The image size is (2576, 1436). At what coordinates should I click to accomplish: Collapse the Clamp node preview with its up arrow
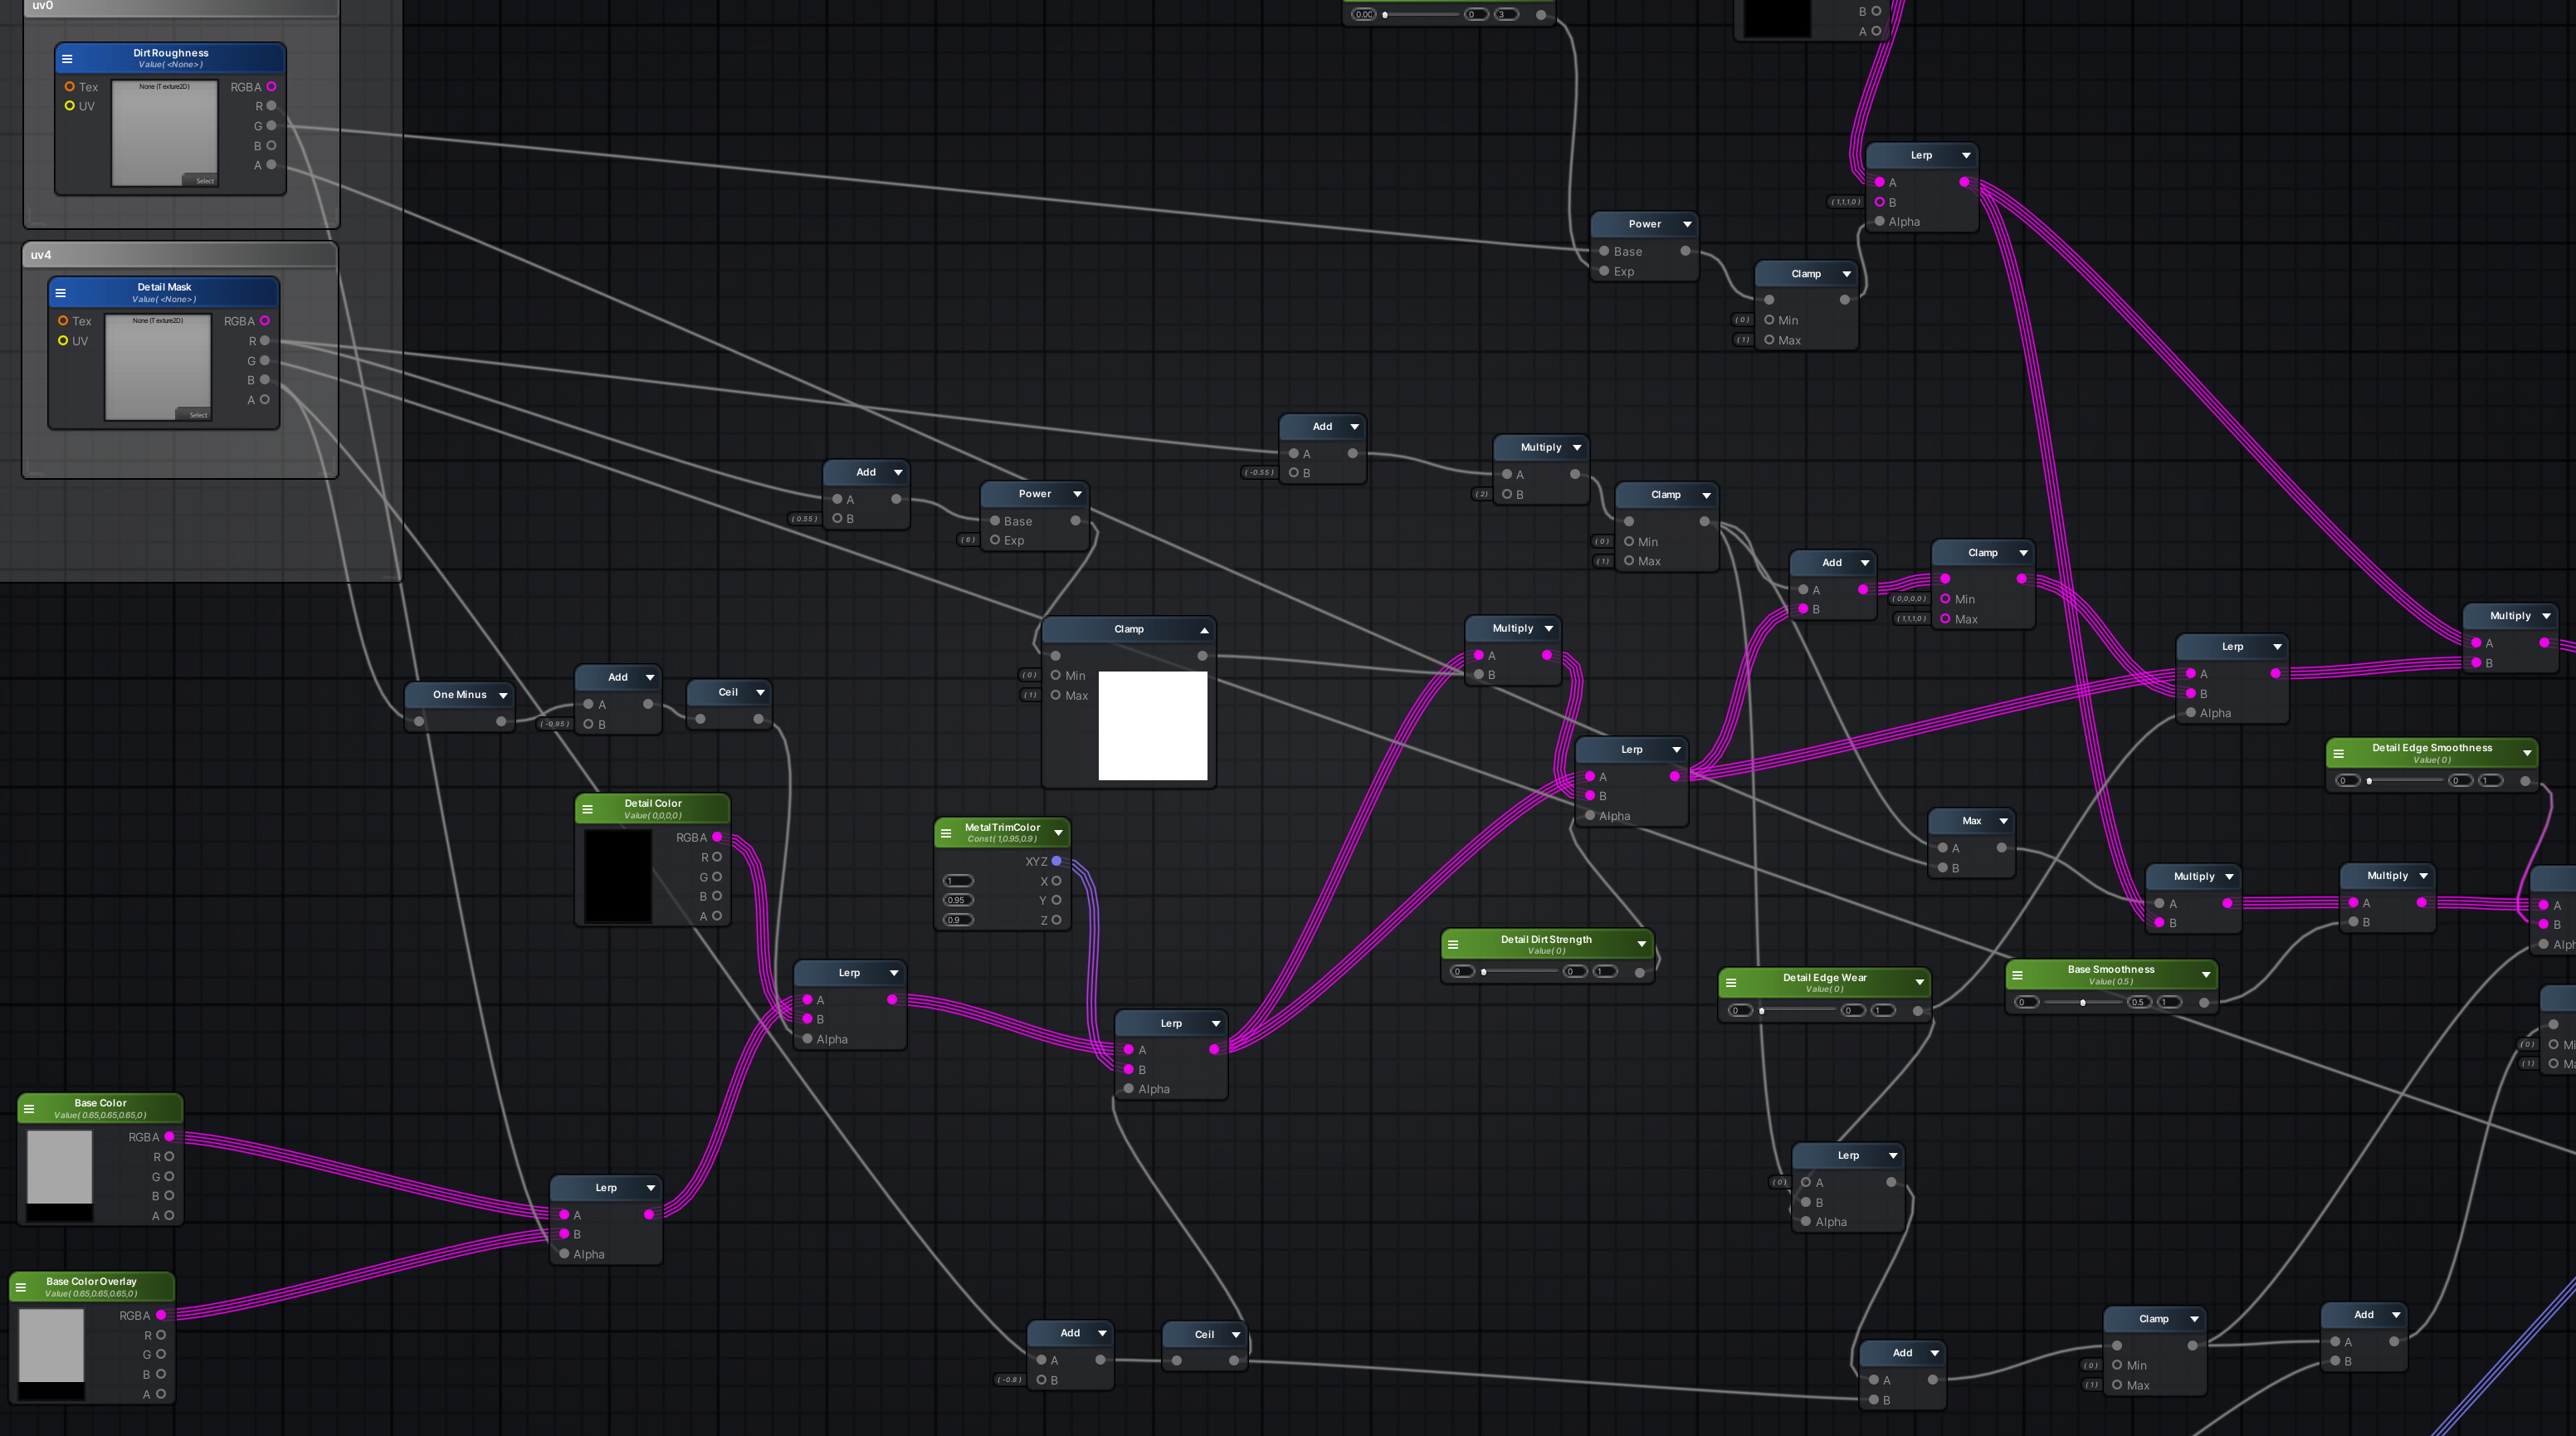(1204, 629)
